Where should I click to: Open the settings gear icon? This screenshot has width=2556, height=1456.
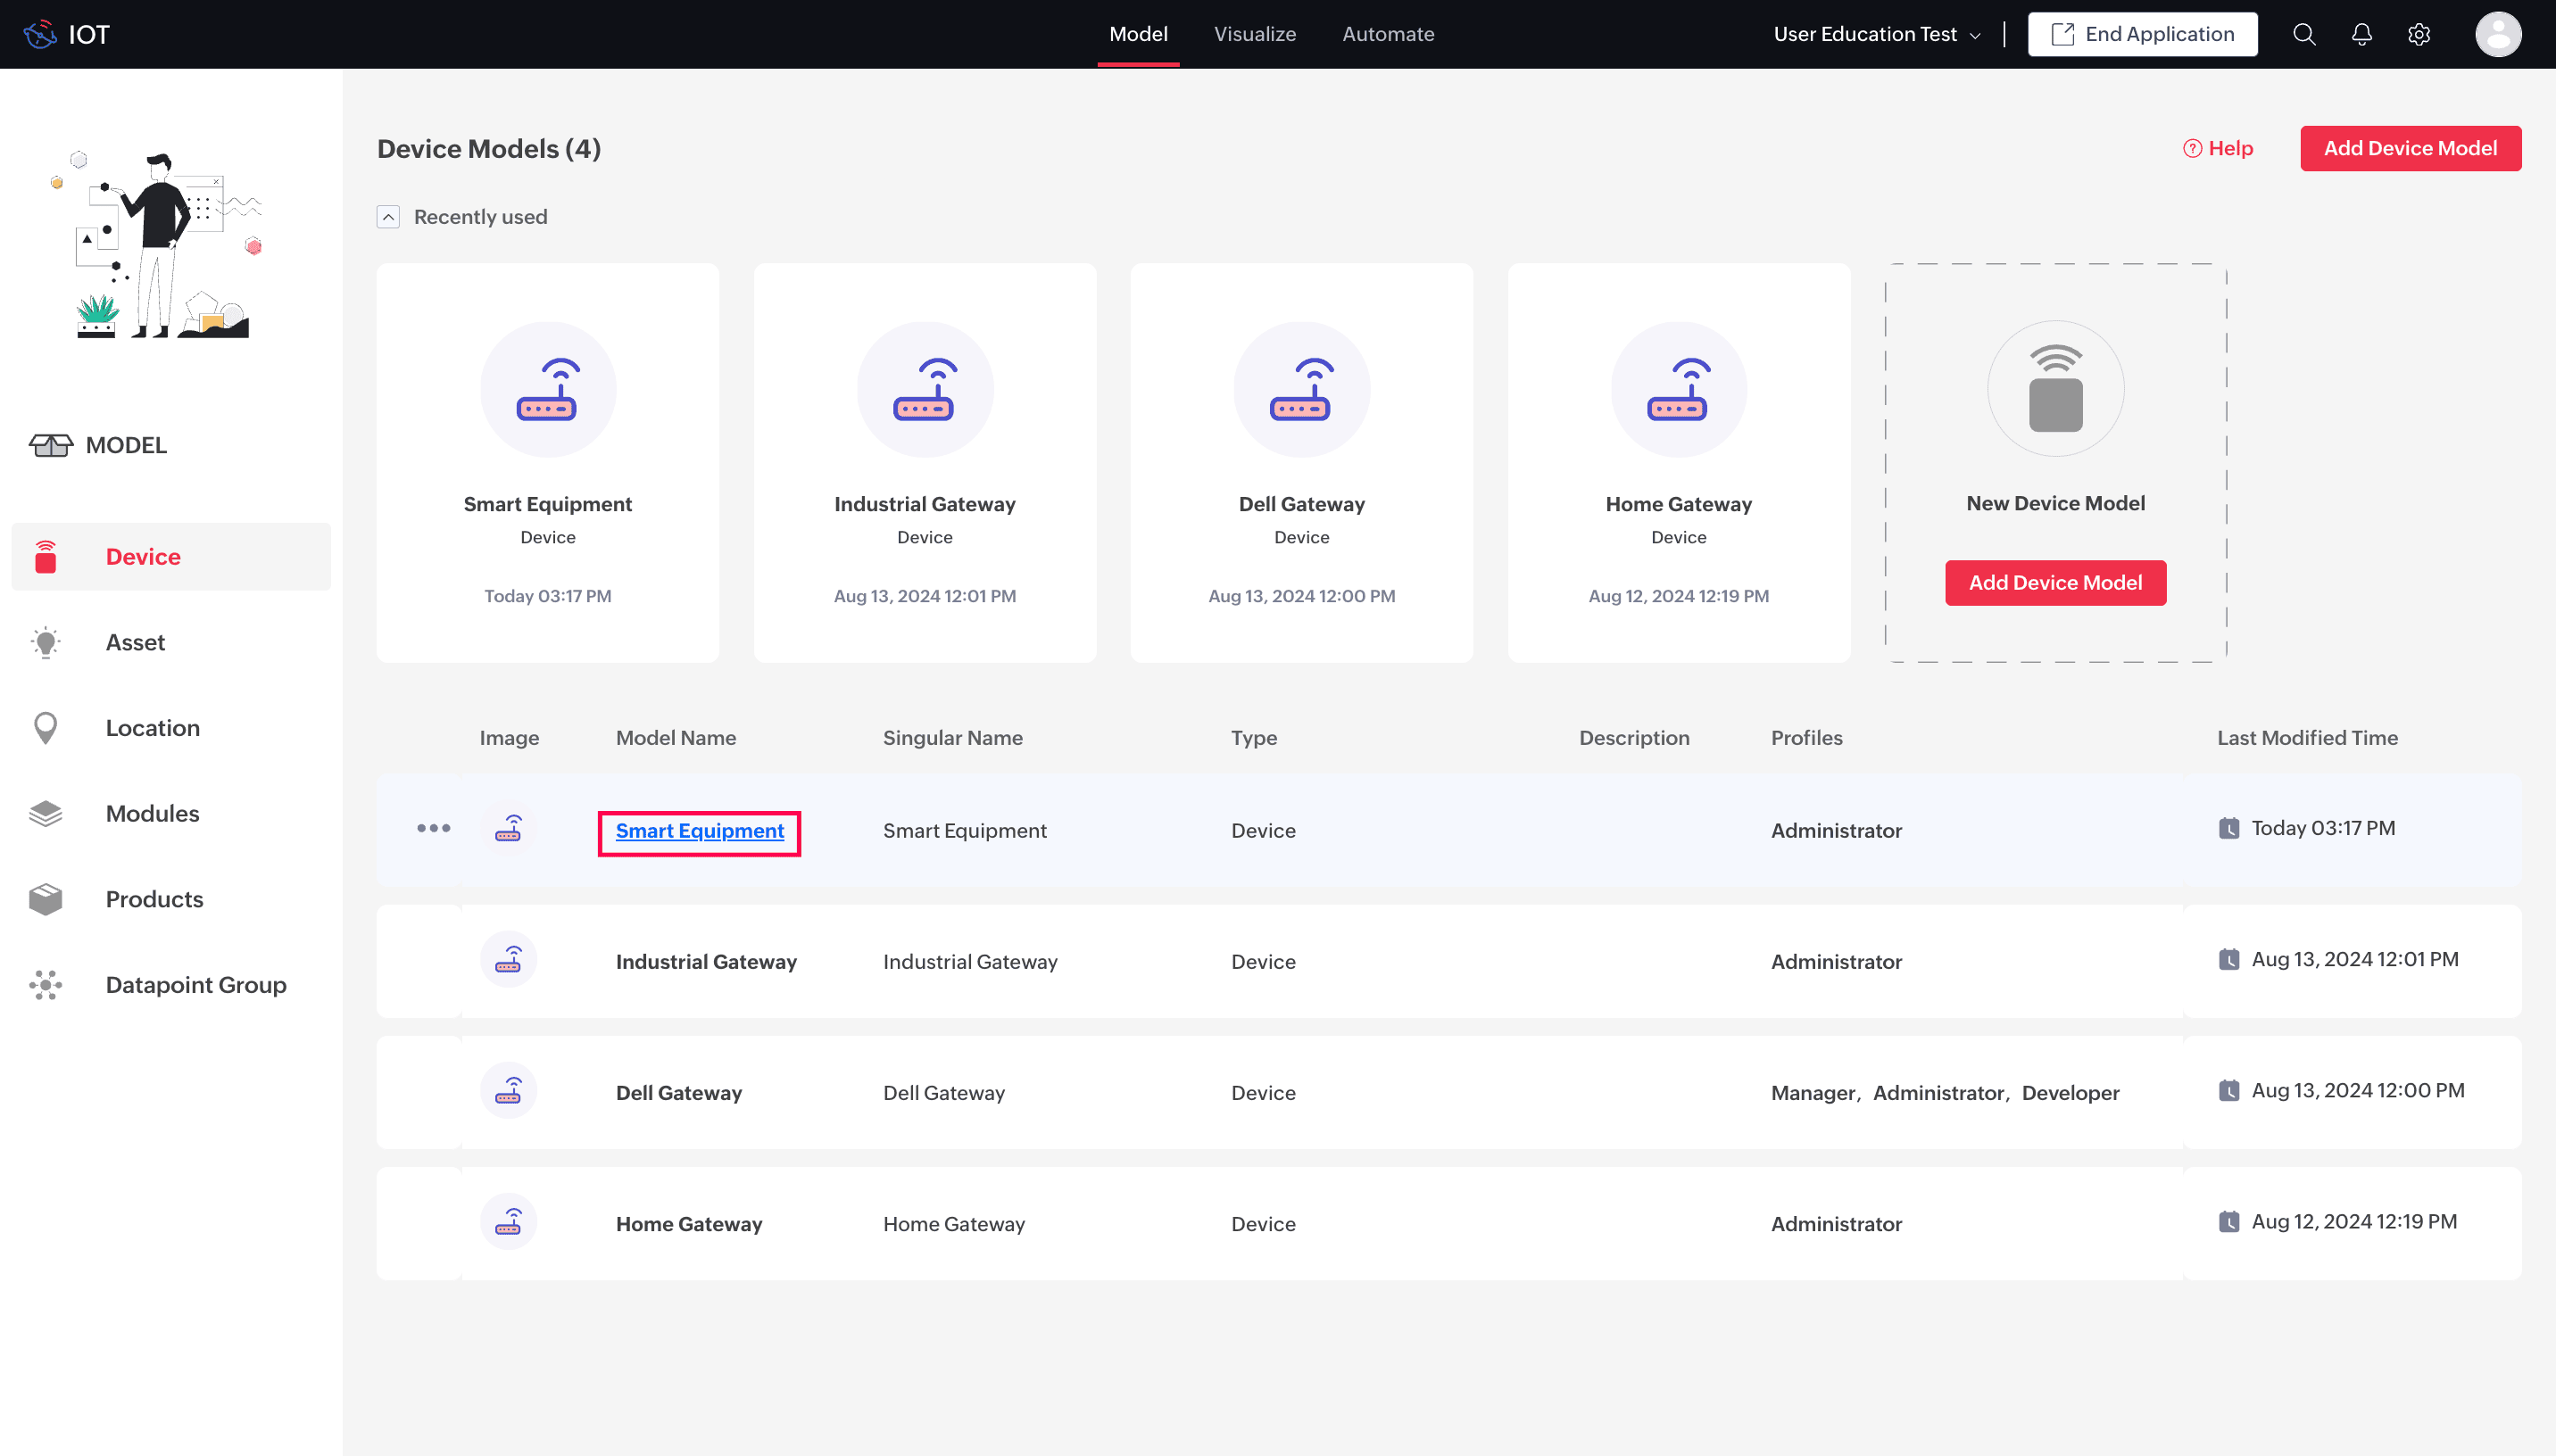[2419, 35]
